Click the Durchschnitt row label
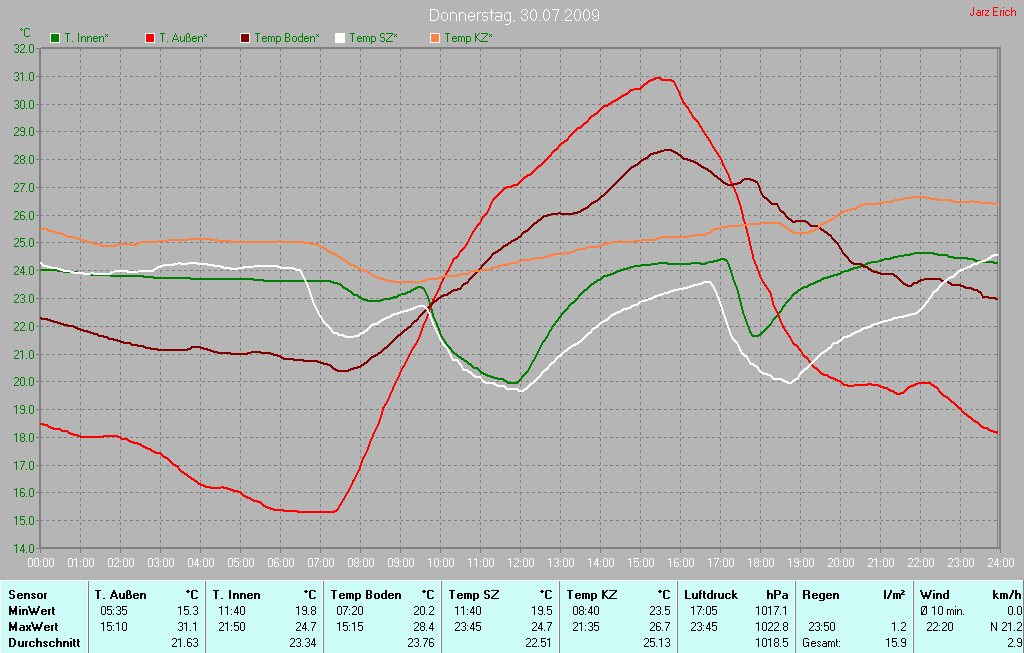Viewport: 1024px width, 653px height. click(x=40, y=643)
